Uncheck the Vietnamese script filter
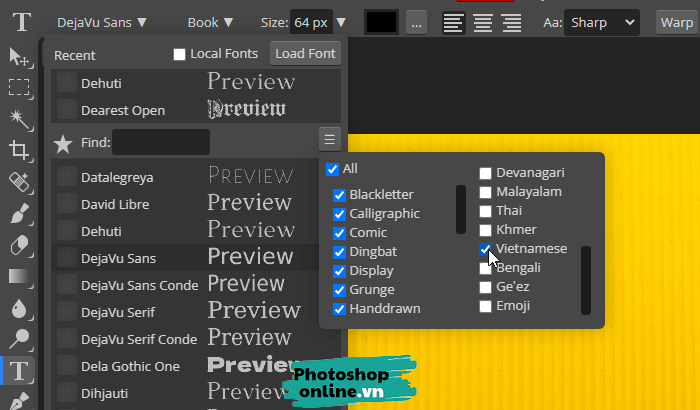Viewport: 700px width, 410px height. [486, 249]
